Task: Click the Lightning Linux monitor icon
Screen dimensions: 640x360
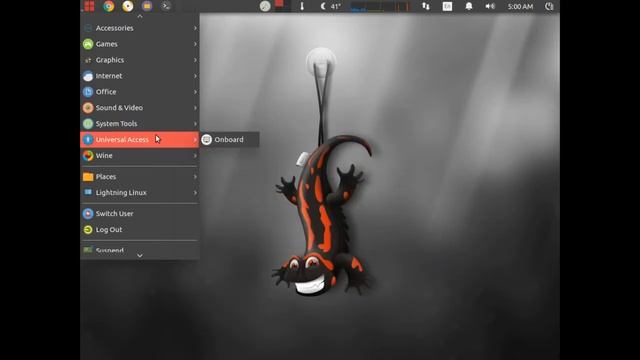Action: tap(88, 192)
